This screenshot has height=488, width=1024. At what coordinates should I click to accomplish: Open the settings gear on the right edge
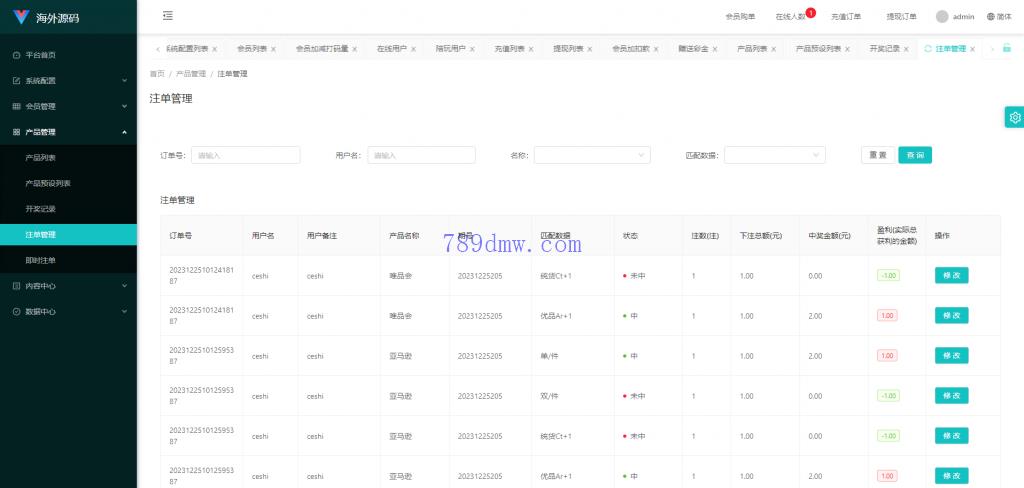point(1014,117)
